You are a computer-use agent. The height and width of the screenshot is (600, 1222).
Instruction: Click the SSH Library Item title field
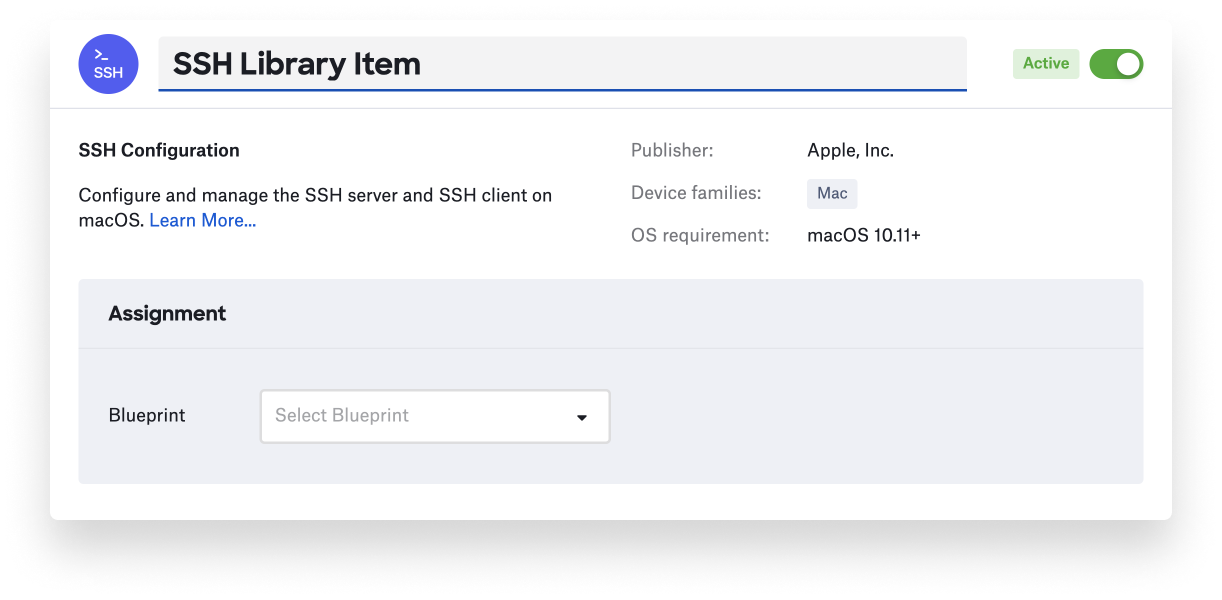point(562,63)
